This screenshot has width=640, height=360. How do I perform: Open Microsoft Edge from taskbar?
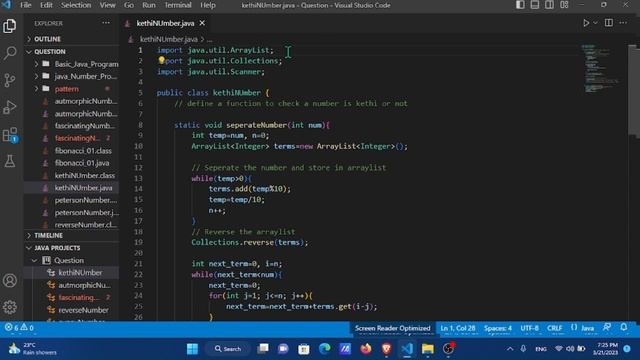[x=324, y=349]
